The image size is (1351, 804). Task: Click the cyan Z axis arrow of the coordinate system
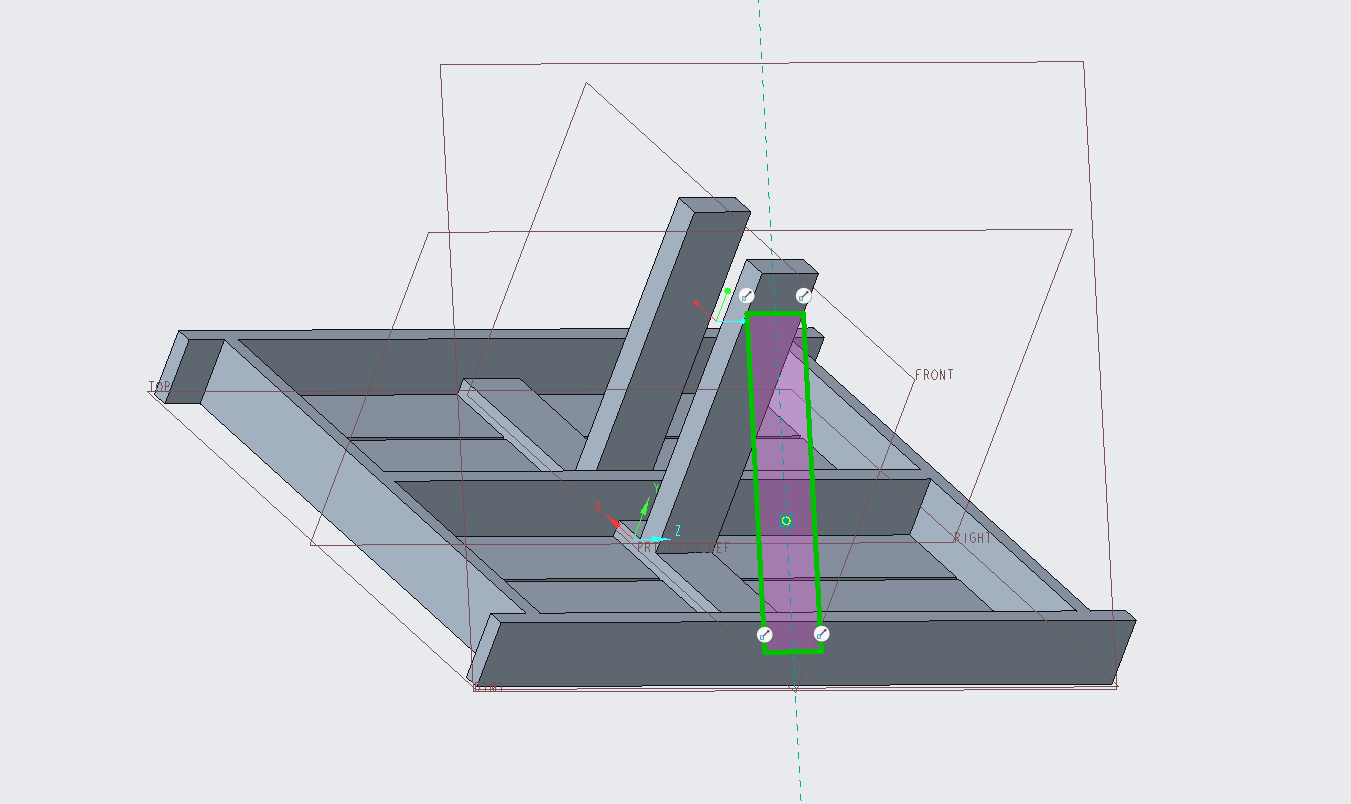click(661, 538)
